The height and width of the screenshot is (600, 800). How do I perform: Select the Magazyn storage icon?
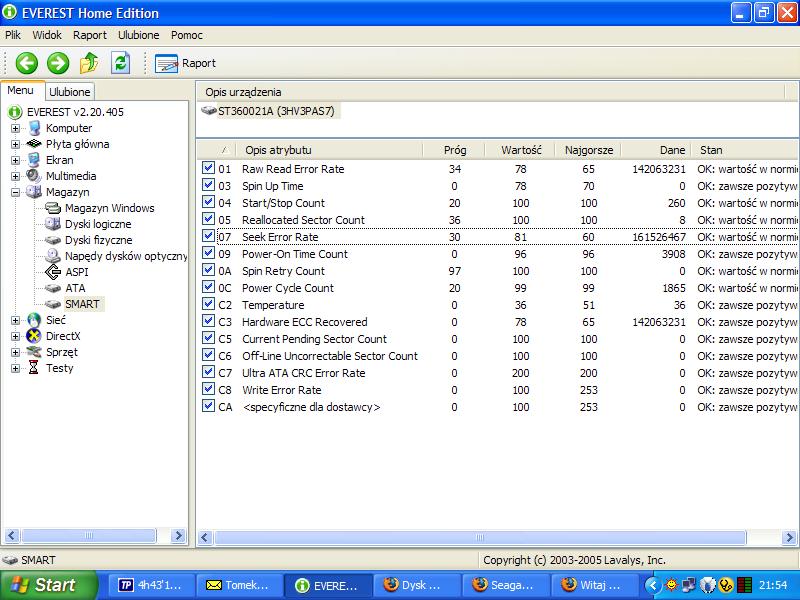tap(34, 192)
